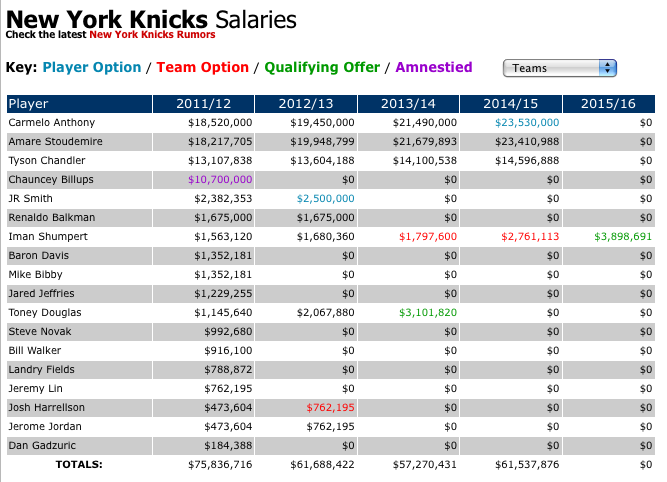
Task: Click the 2011/12 column header
Action: [x=203, y=104]
